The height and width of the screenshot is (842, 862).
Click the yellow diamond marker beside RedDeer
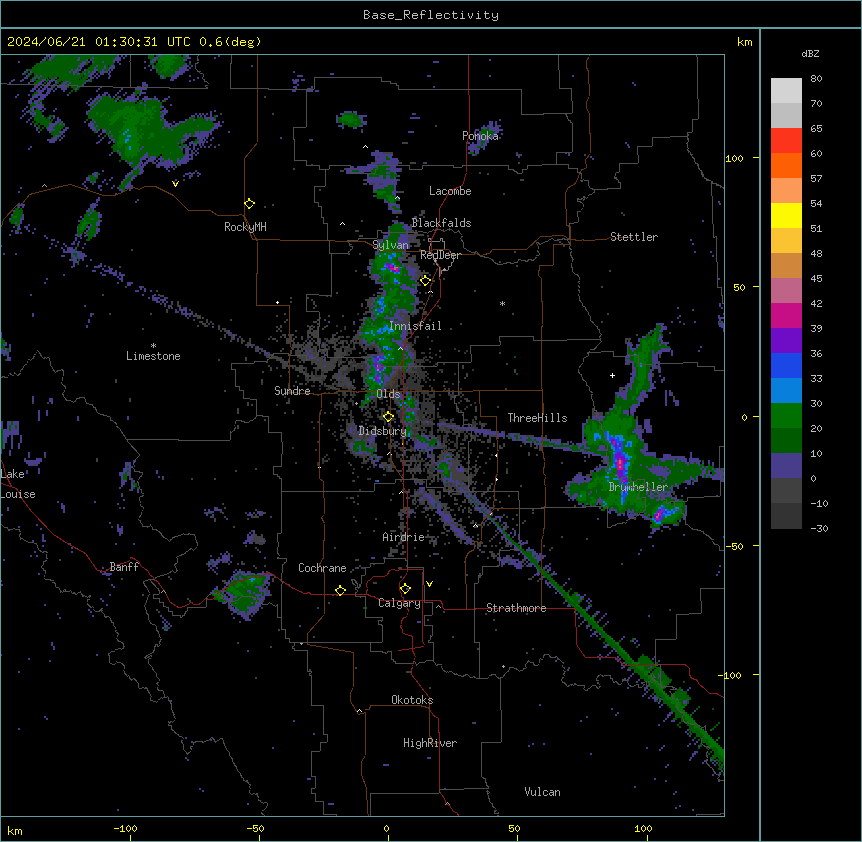point(426,281)
